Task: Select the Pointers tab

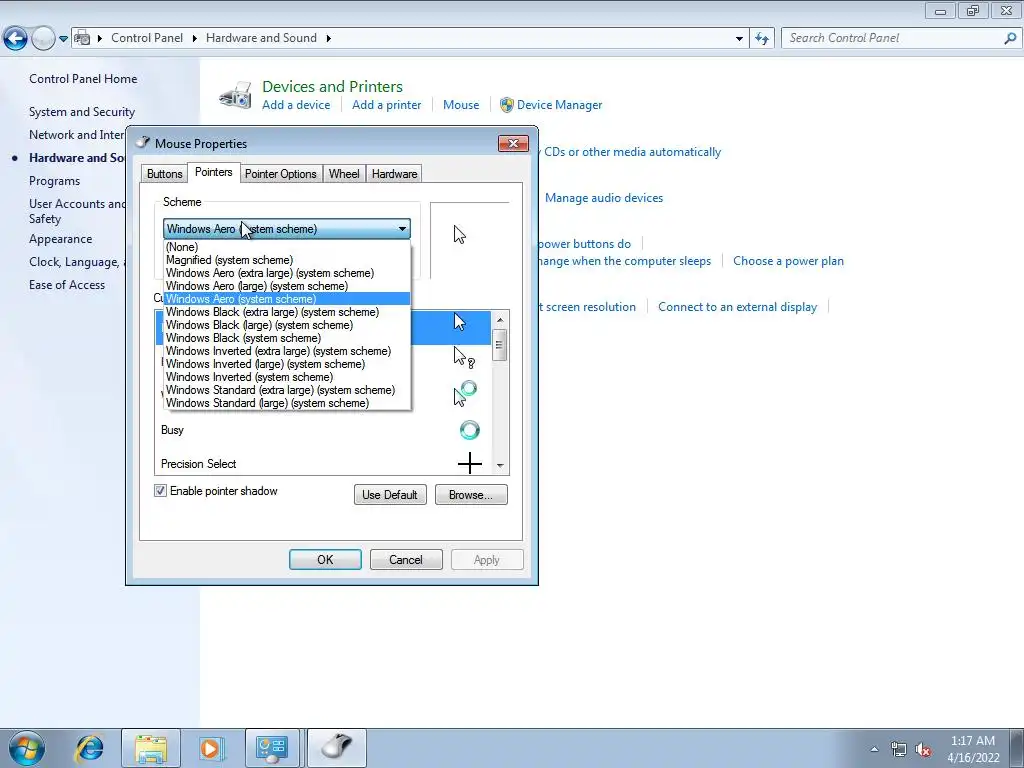Action: (214, 172)
